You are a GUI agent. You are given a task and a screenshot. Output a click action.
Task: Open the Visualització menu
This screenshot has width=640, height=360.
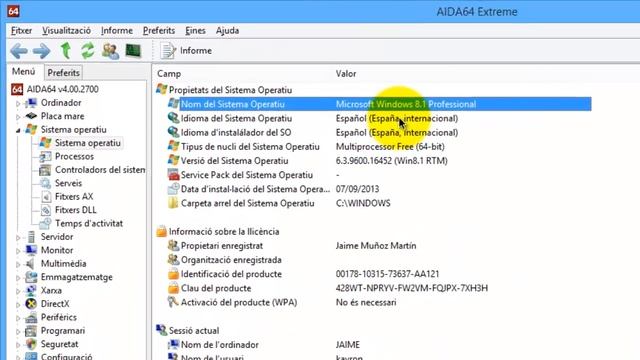pyautogui.click(x=67, y=31)
